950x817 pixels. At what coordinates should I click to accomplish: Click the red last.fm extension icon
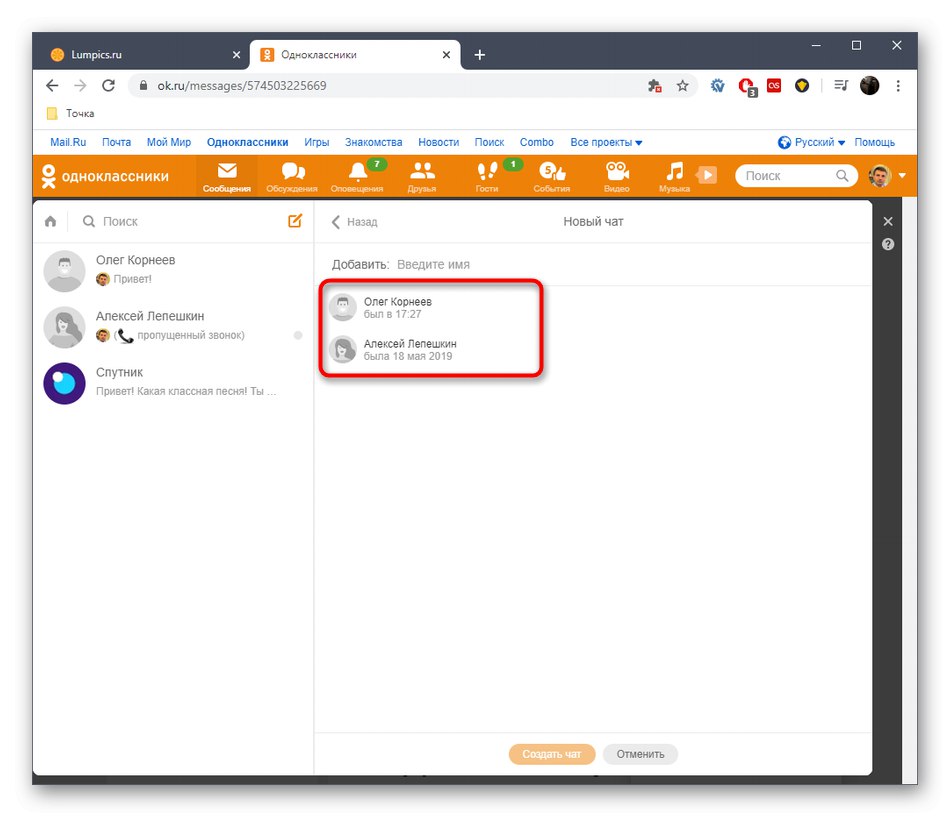(774, 85)
